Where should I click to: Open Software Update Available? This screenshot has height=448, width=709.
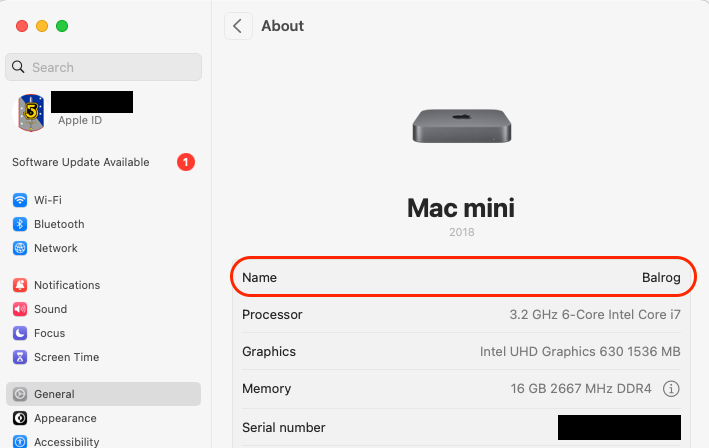point(80,162)
